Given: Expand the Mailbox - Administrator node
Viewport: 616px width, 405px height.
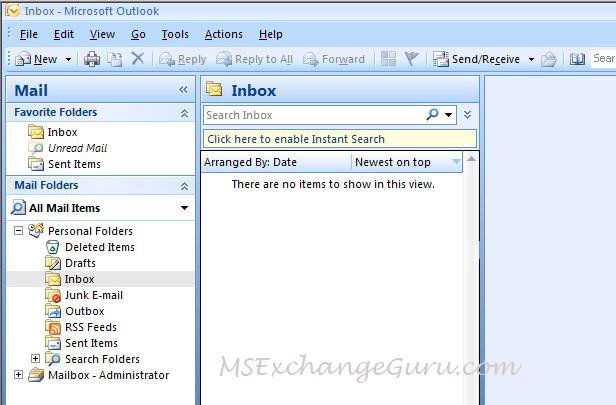Looking at the screenshot, I should click(19, 375).
